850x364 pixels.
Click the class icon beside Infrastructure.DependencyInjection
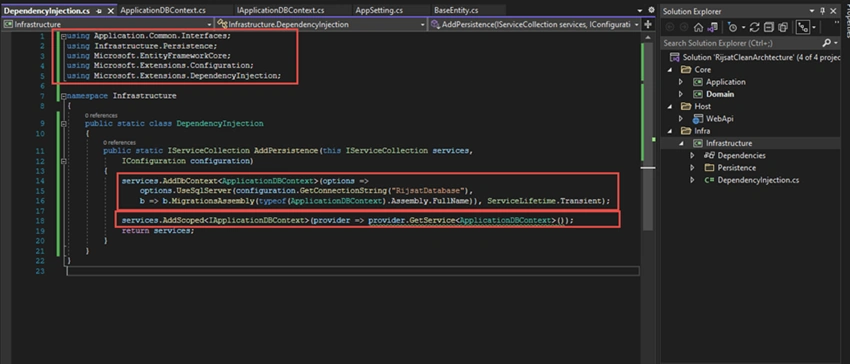(x=222, y=24)
